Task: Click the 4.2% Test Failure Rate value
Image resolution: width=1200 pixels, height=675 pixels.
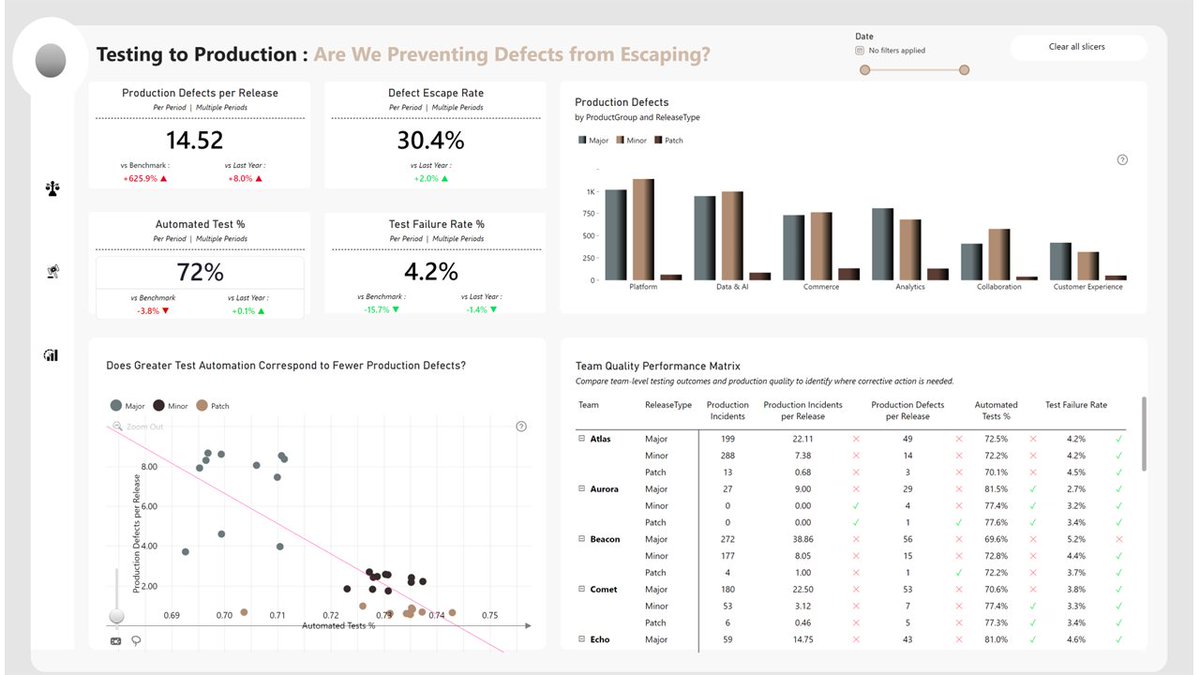Action: [x=431, y=272]
